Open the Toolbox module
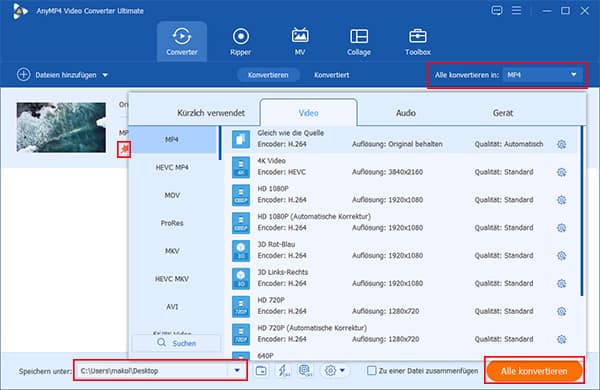The width and height of the screenshot is (600, 390). (x=418, y=41)
